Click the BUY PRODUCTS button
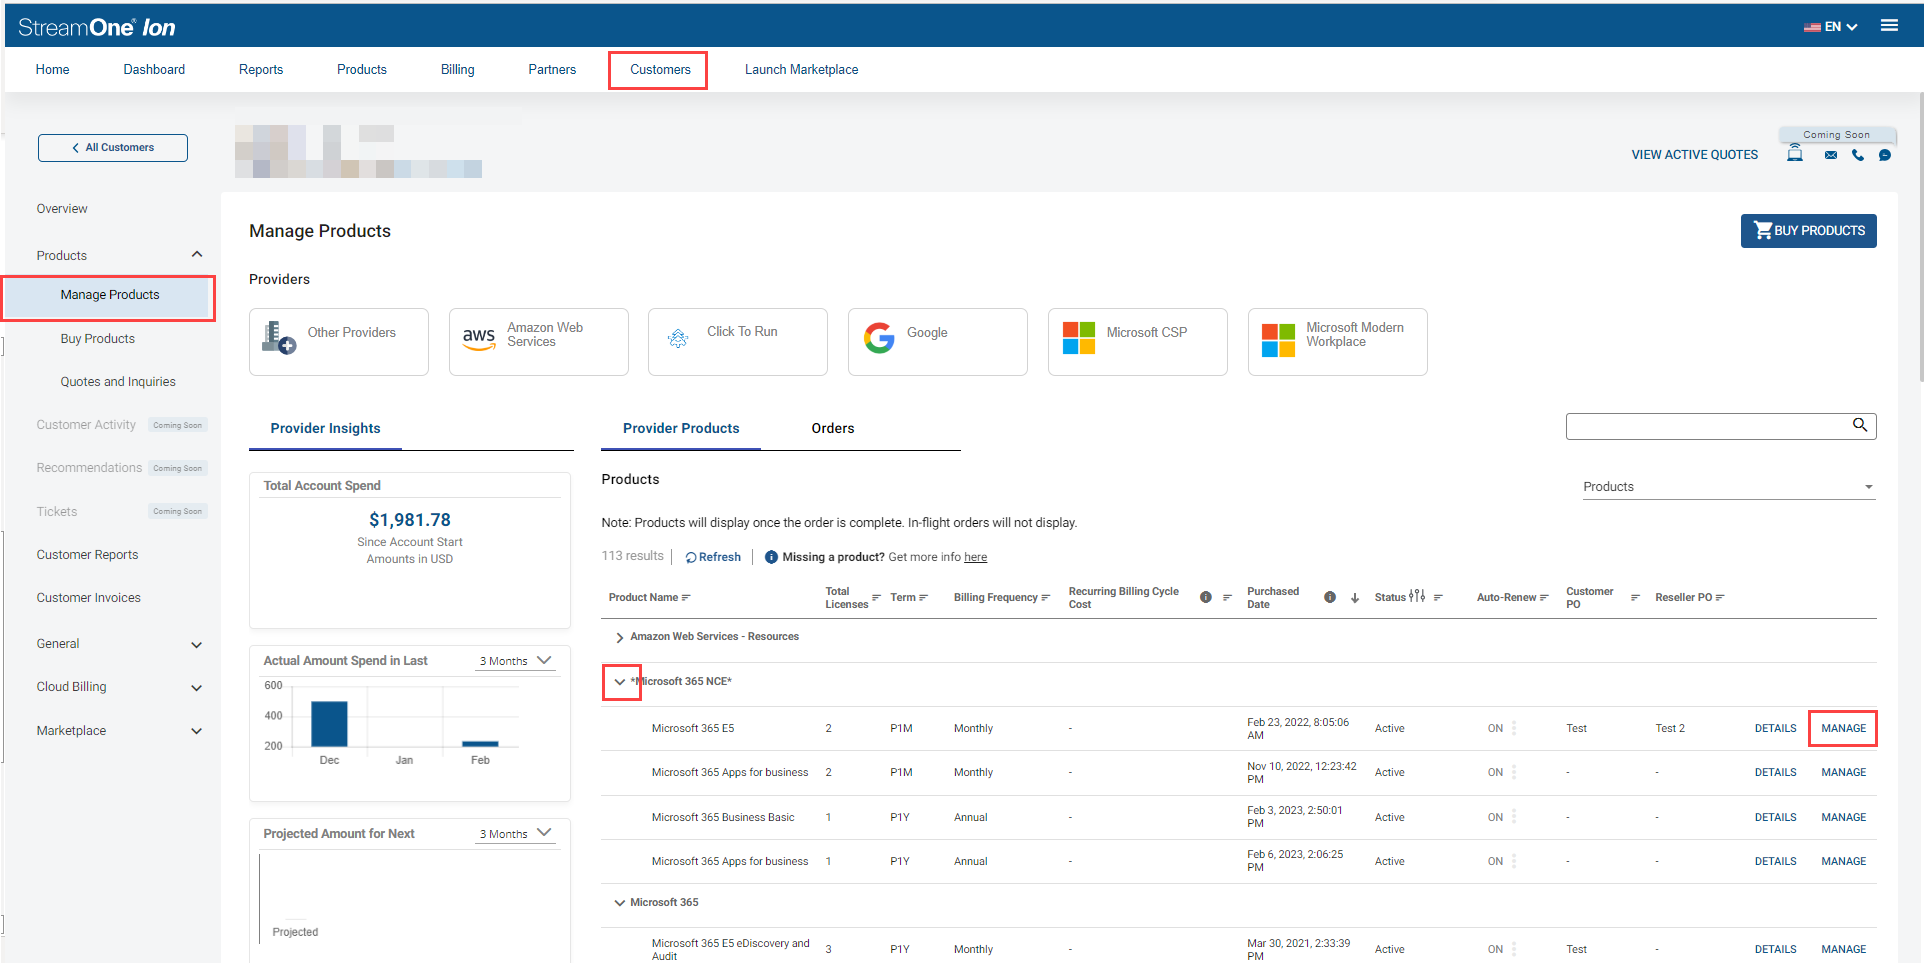This screenshot has height=963, width=1924. click(1808, 231)
